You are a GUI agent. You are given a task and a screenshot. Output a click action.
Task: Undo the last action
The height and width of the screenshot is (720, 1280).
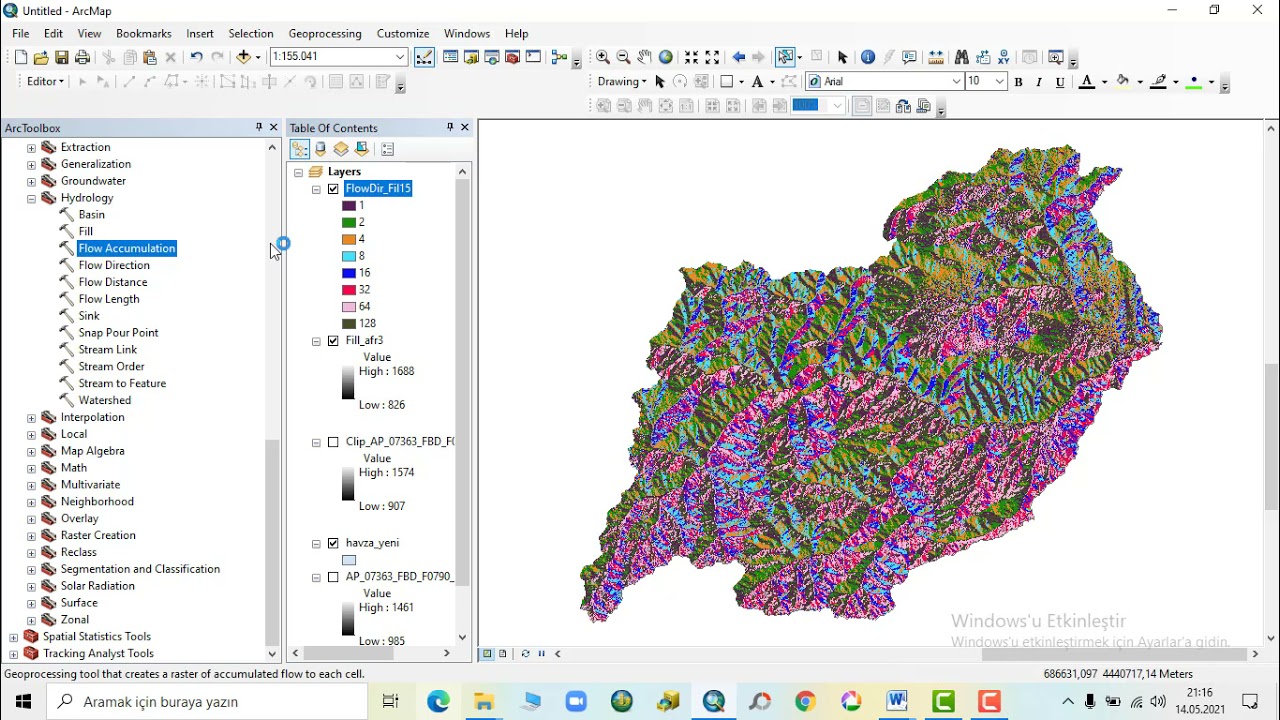196,58
